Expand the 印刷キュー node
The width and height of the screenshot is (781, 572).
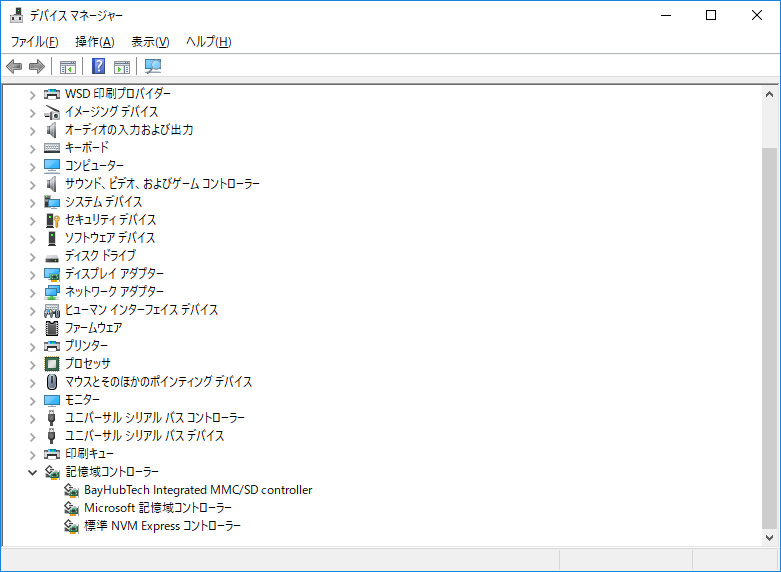(x=32, y=454)
